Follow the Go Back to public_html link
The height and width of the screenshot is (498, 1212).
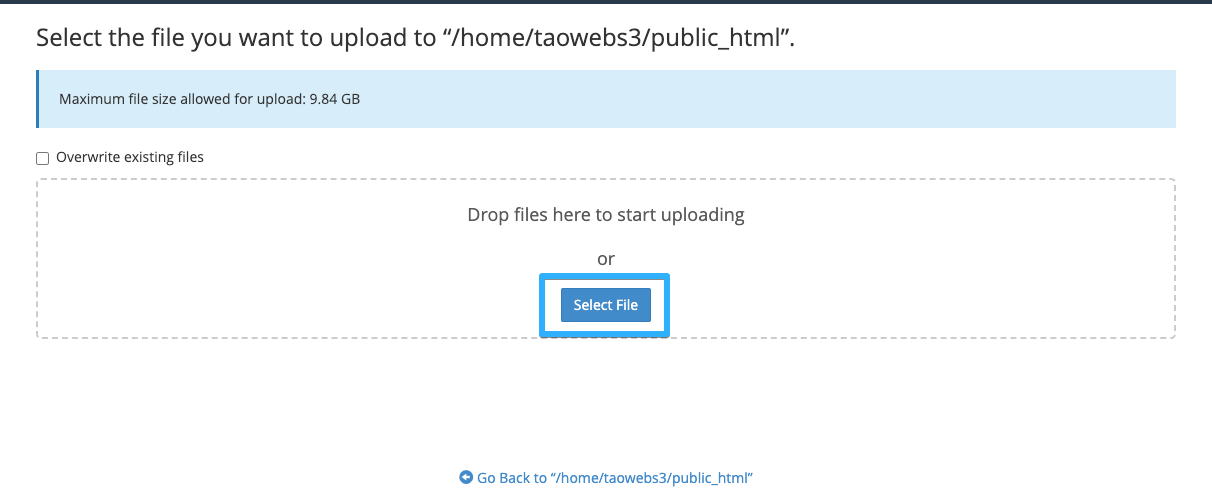pos(613,478)
